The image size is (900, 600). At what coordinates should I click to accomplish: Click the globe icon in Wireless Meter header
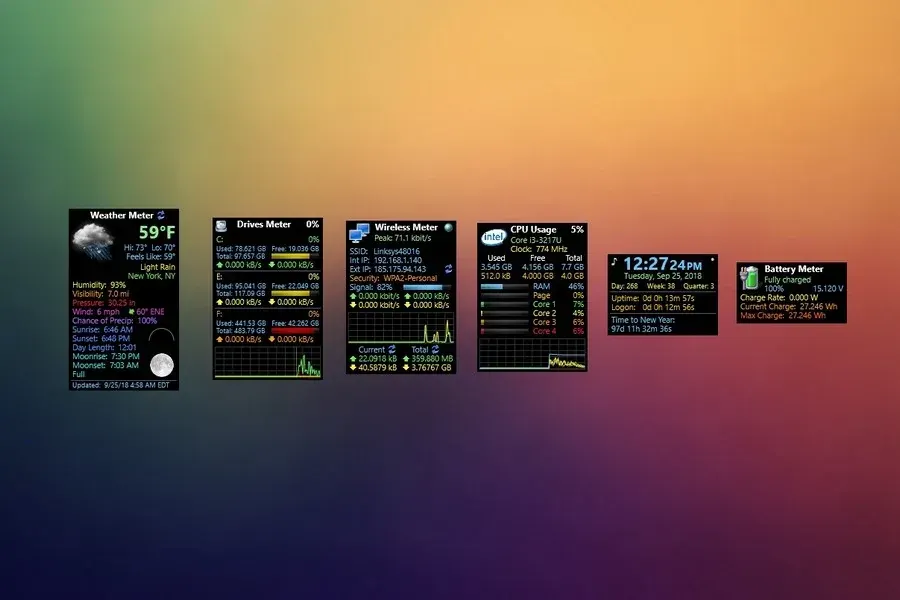tap(448, 228)
